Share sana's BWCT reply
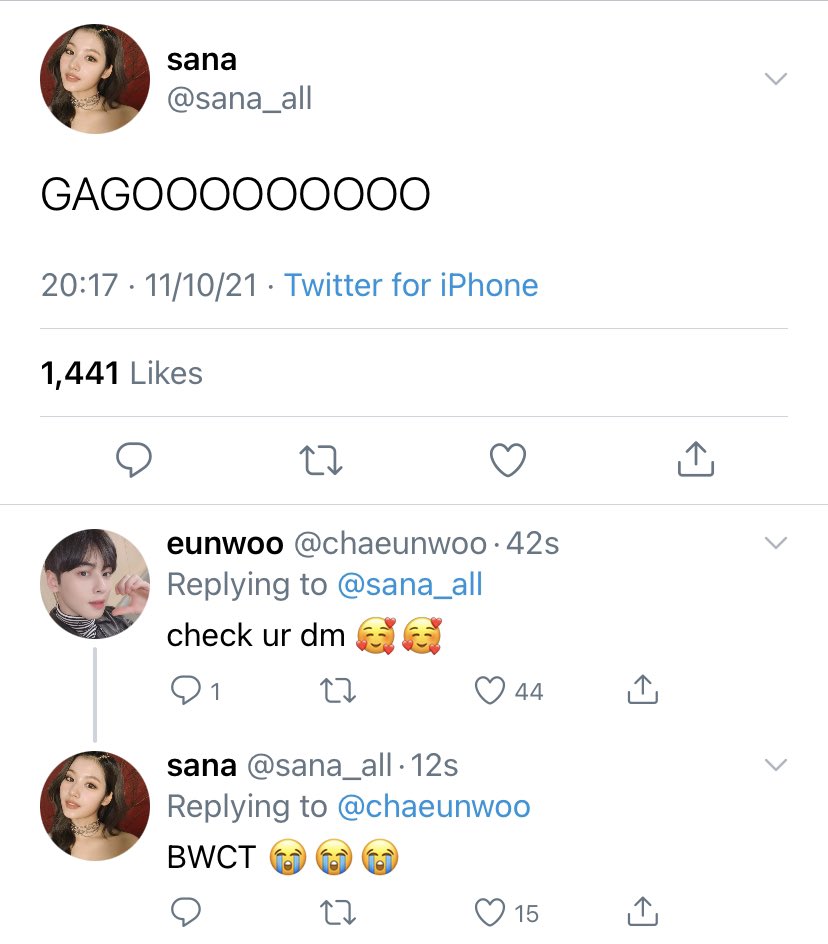Viewport: 828px width, 944px height. pyautogui.click(x=643, y=911)
